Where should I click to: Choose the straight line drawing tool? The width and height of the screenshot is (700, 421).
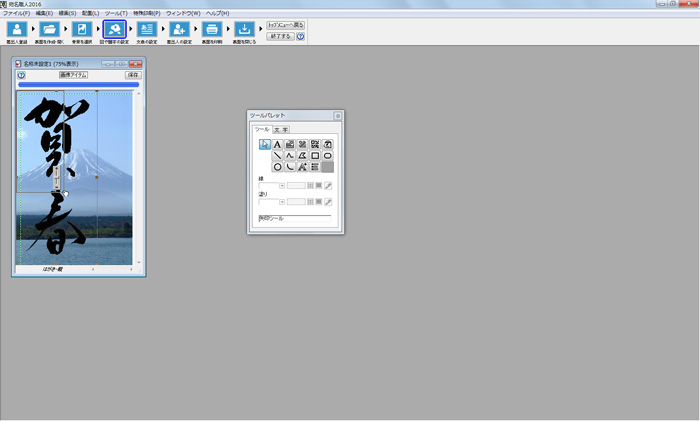tap(277, 156)
